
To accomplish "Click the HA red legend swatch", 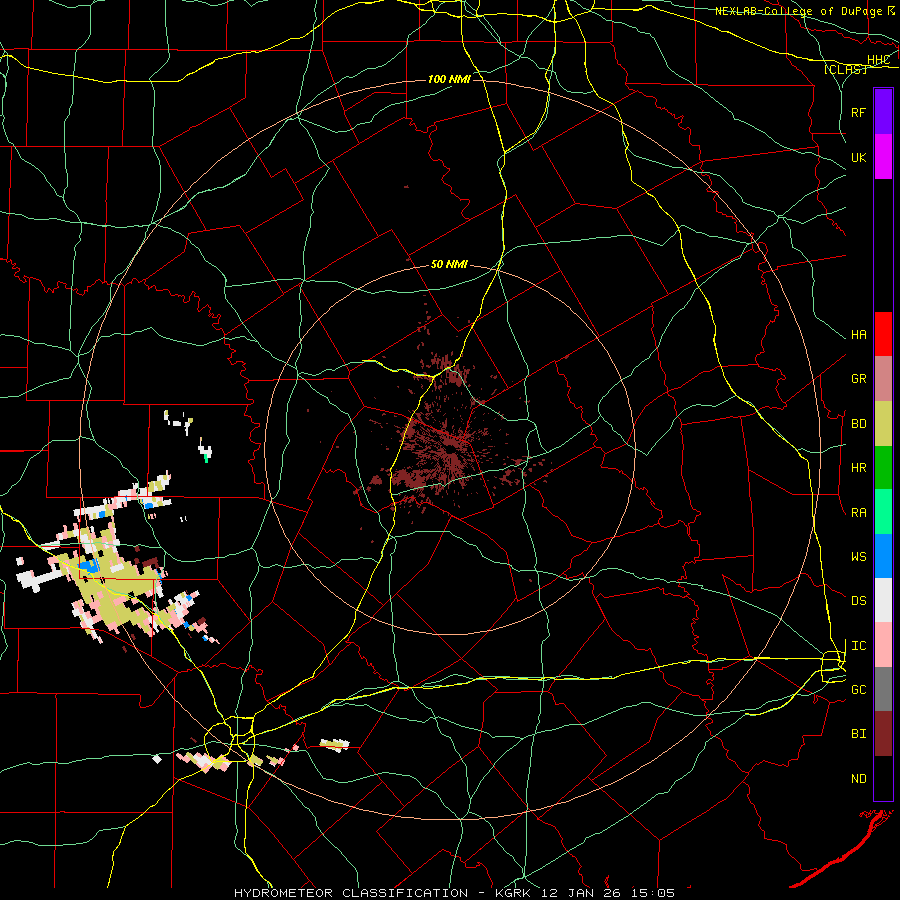I will [x=883, y=334].
